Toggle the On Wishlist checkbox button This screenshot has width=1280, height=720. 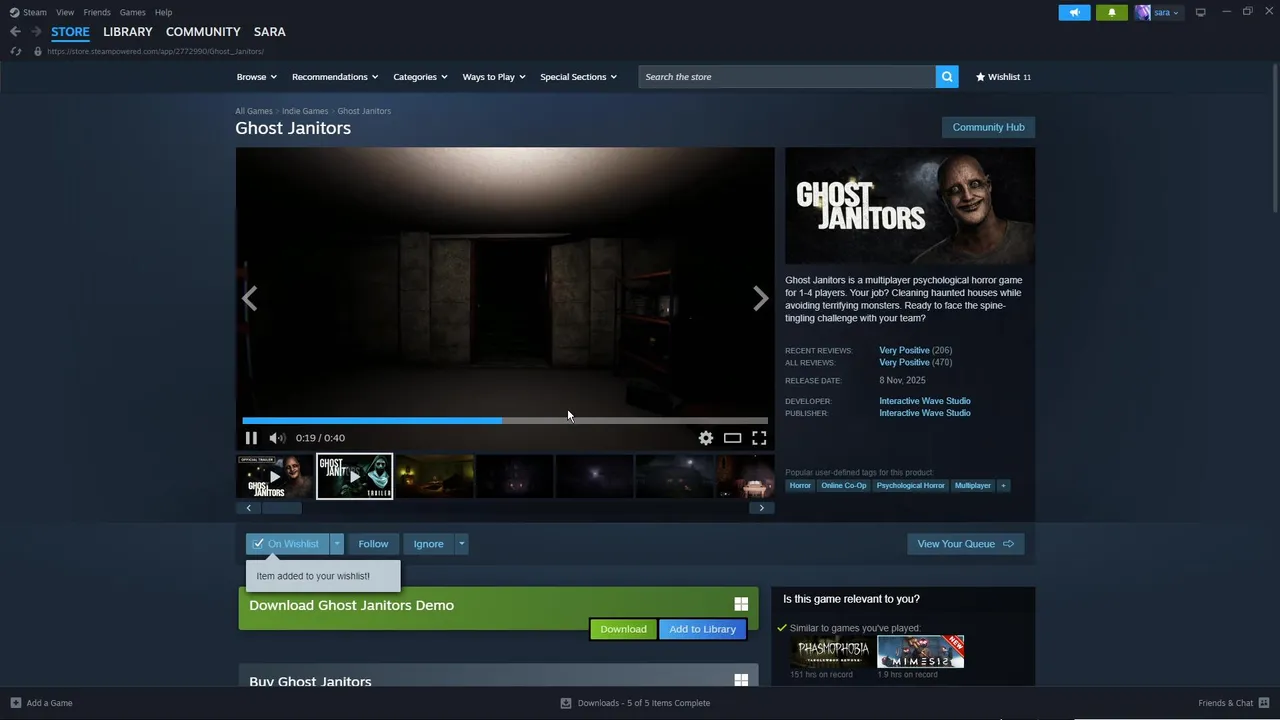[x=287, y=544]
